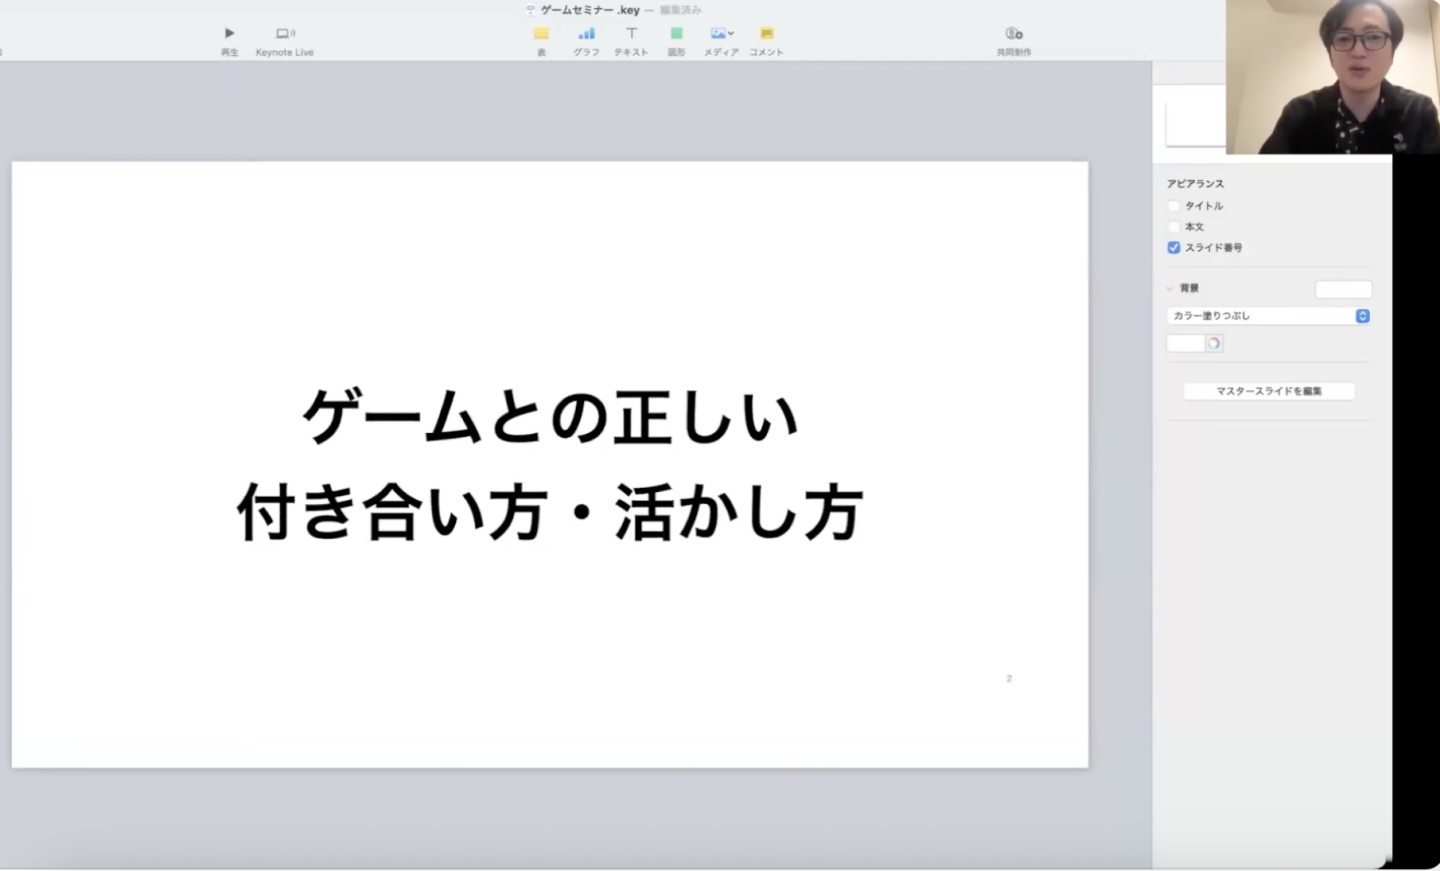Add a comment with コメント icon
The height and width of the screenshot is (871, 1440).
pyautogui.click(x=766, y=33)
